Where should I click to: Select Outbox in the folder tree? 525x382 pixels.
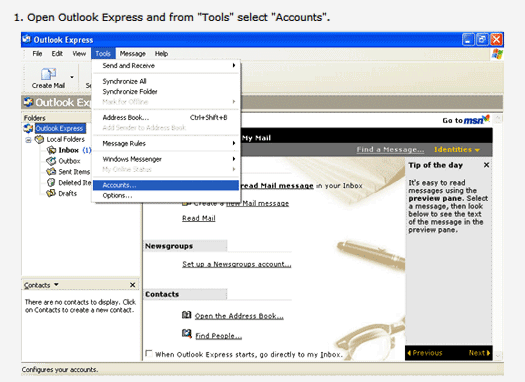[x=69, y=161]
